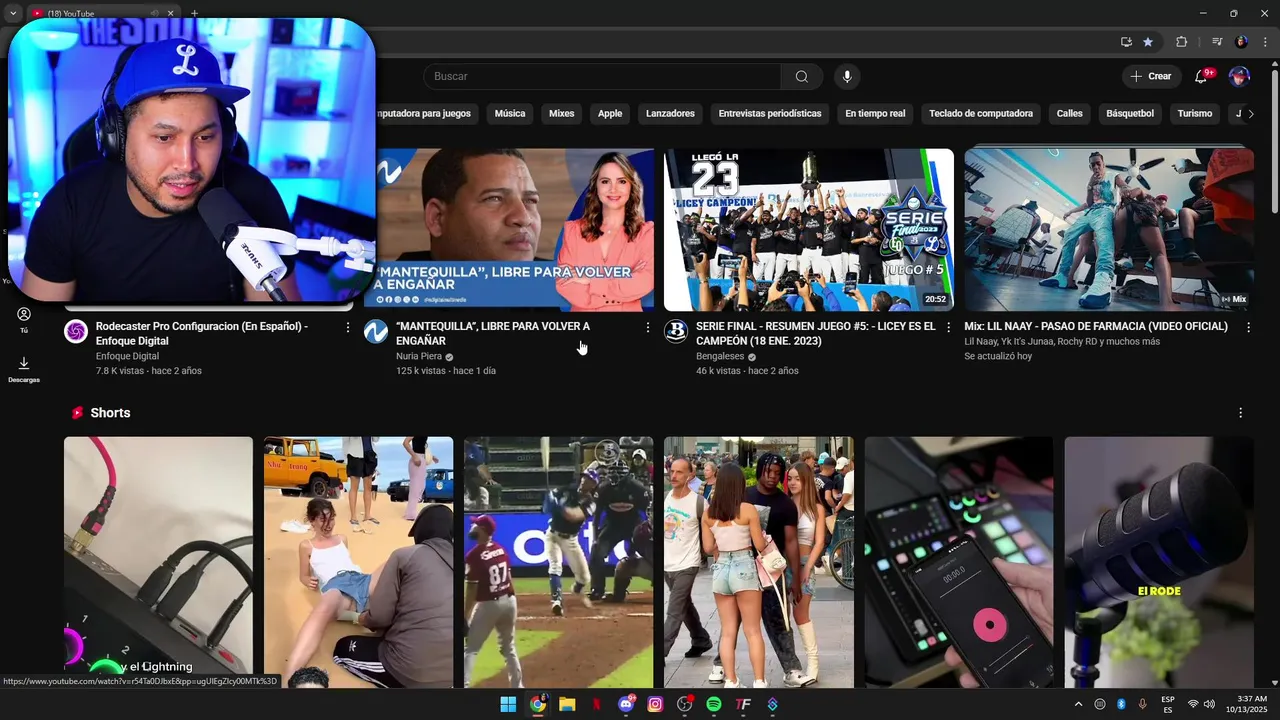Select the Mixes filter chip
1280x720 pixels.
pyautogui.click(x=562, y=114)
